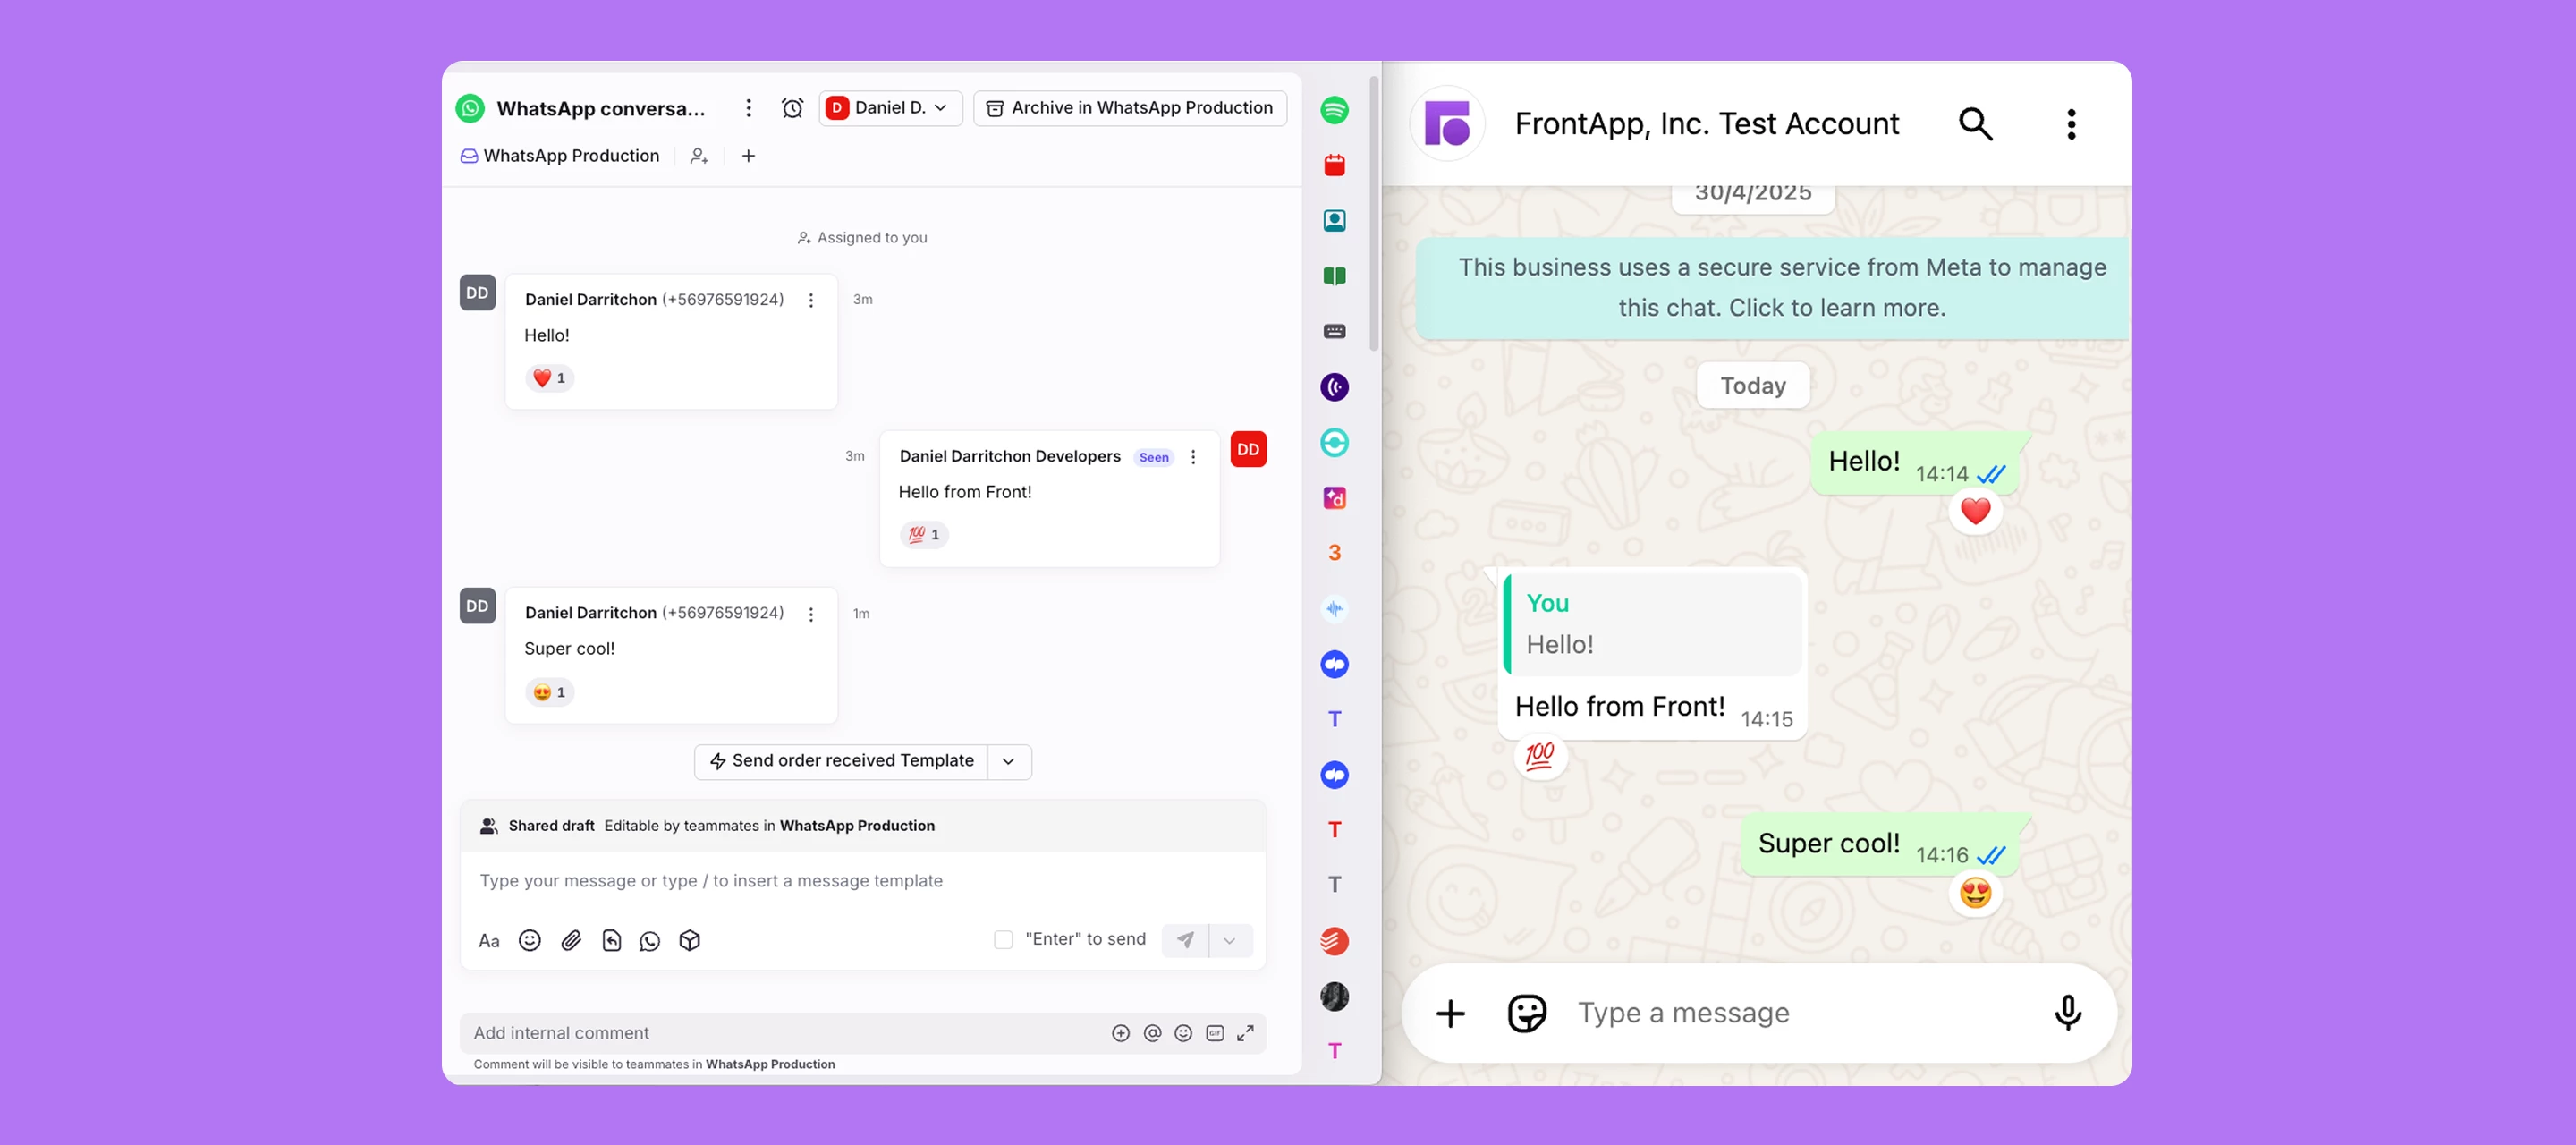The height and width of the screenshot is (1145, 2576).
Task: Open the audio waveform plugin icon
Action: [x=1334, y=608]
